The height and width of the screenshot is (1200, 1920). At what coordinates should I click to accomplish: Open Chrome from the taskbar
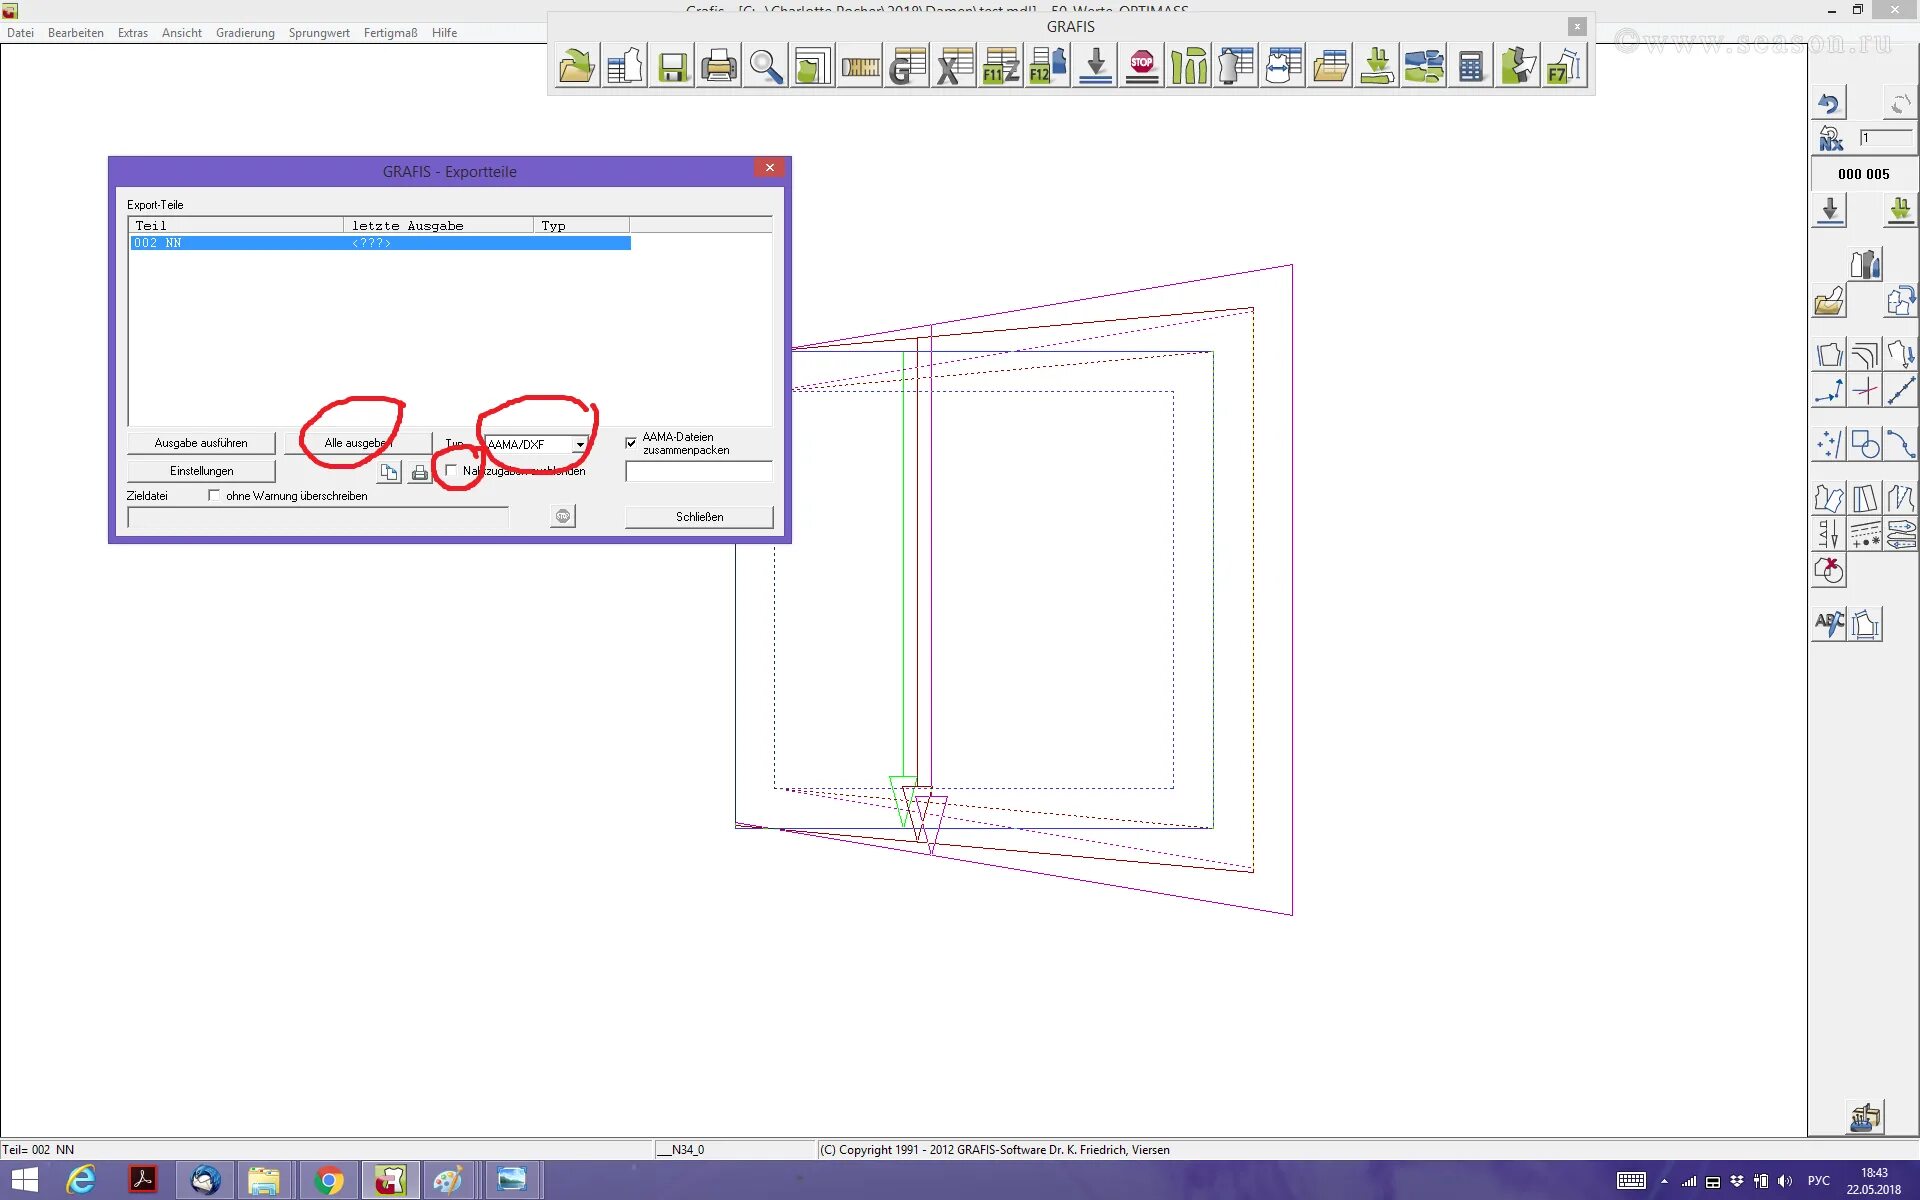328,1181
